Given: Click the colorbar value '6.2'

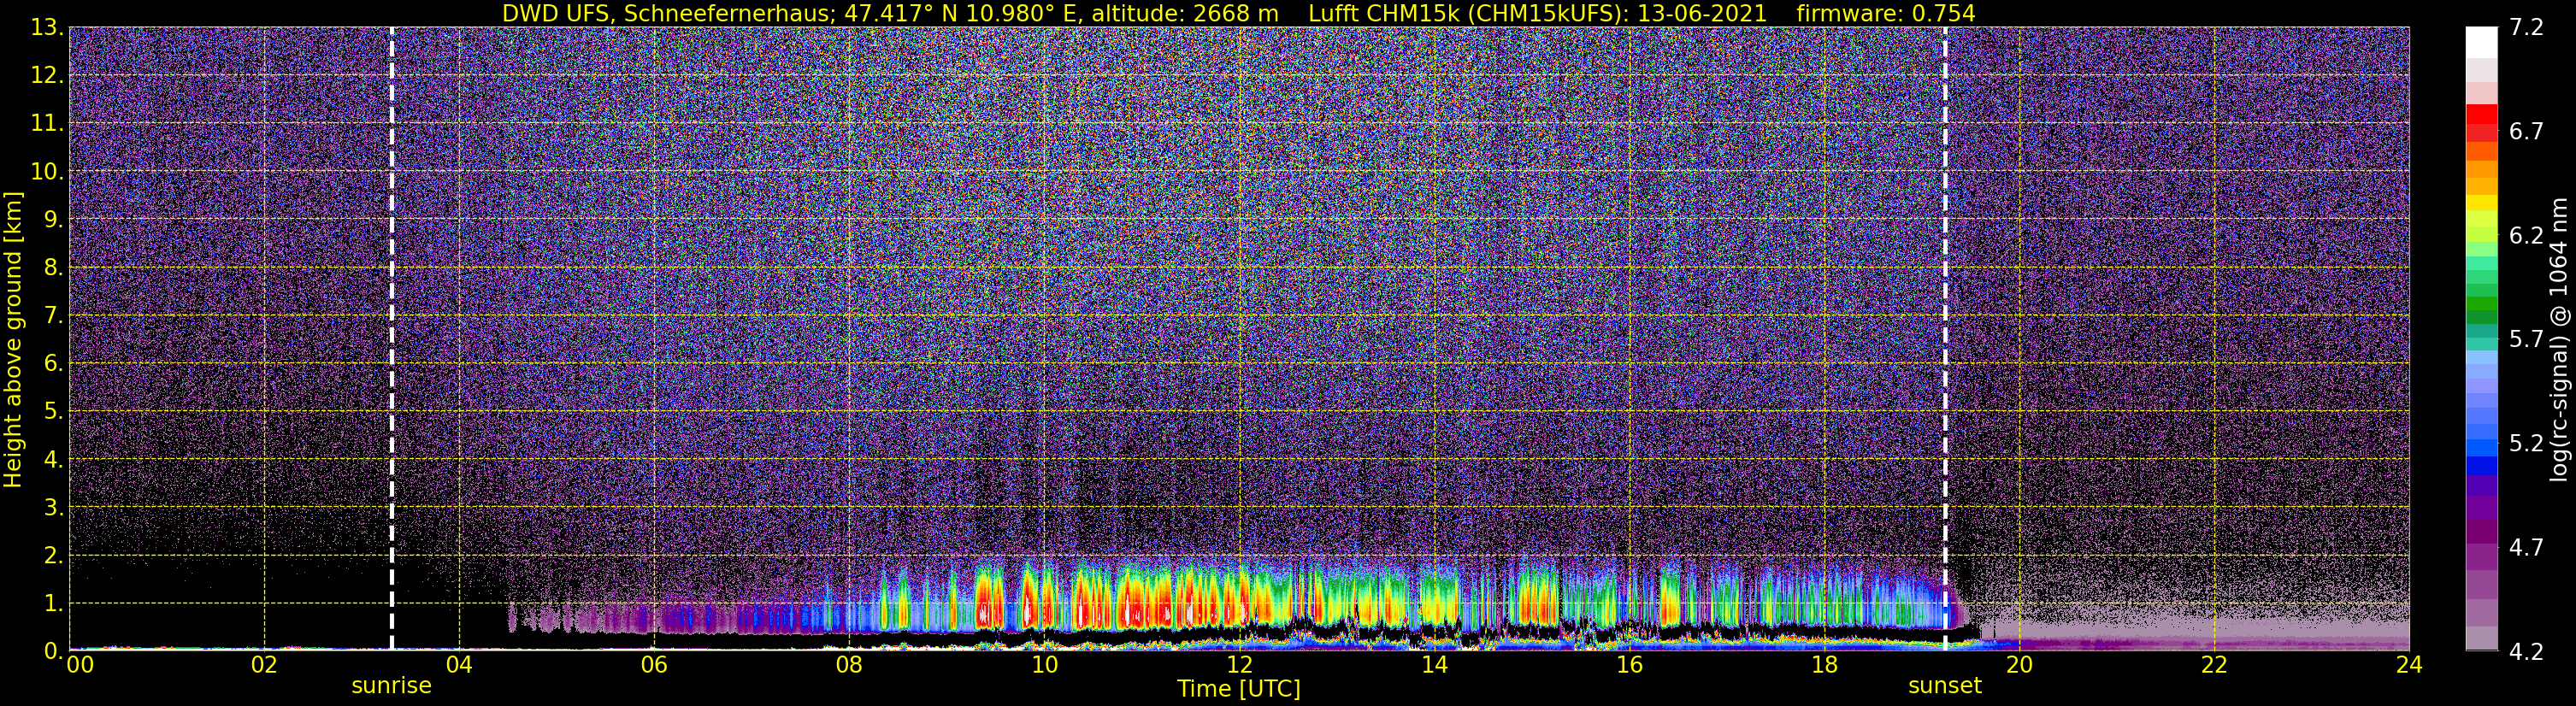Looking at the screenshot, I should pyautogui.click(x=2526, y=236).
